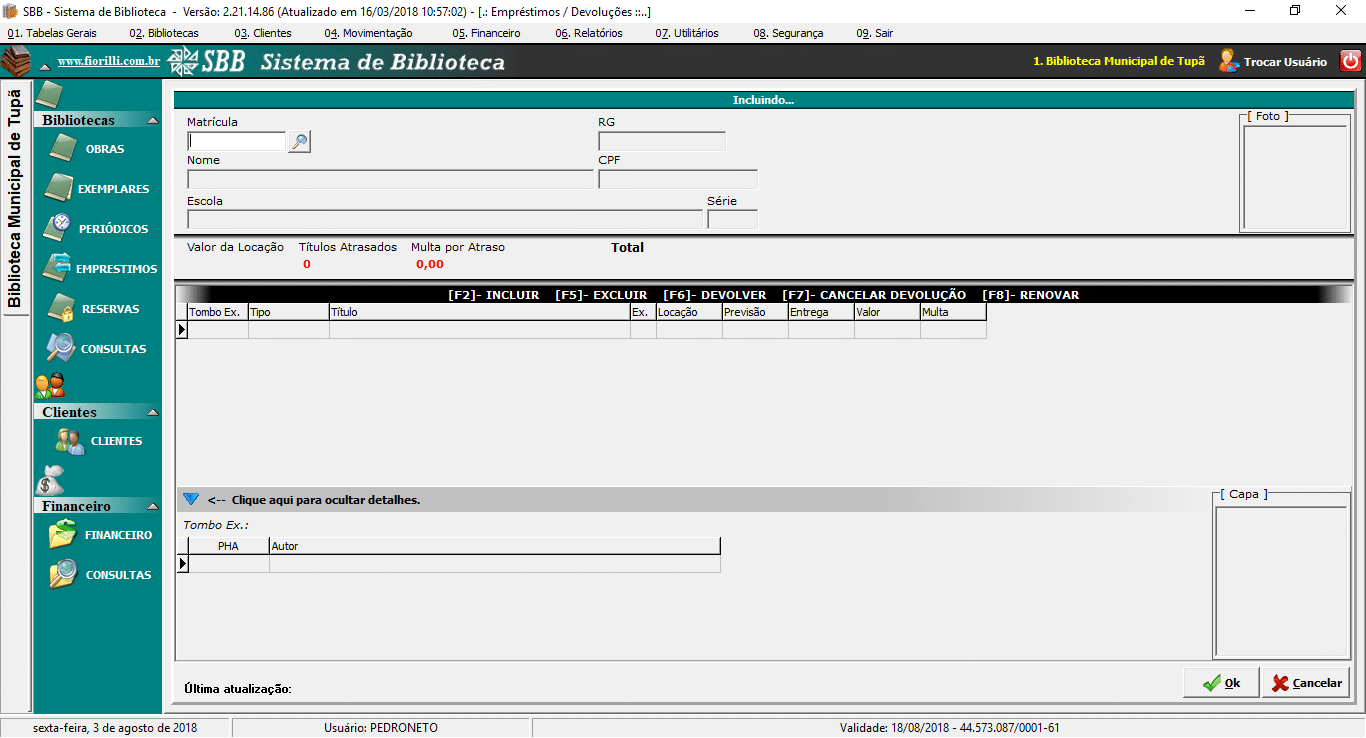Hide details with the blue arrow
1366x738 pixels.
[x=191, y=499]
